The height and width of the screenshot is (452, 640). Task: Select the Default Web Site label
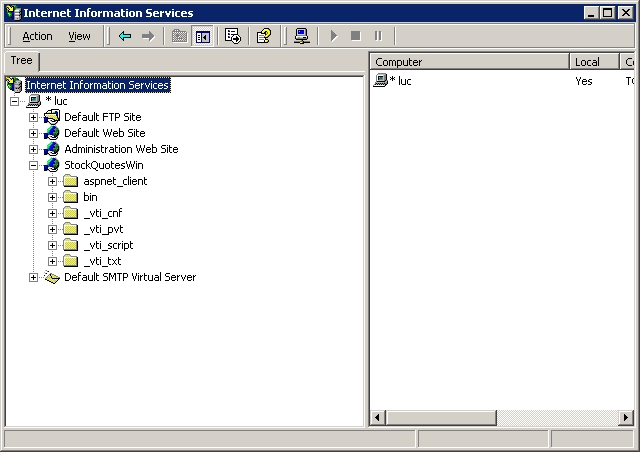tap(105, 133)
